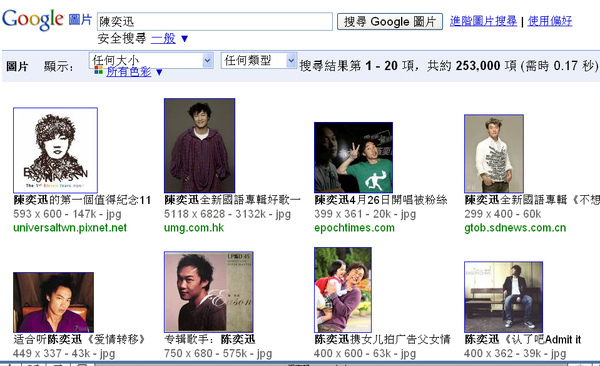Open the 安全搜尋 一般 setting link
This screenshot has height=366, width=600.
pyautogui.click(x=163, y=38)
